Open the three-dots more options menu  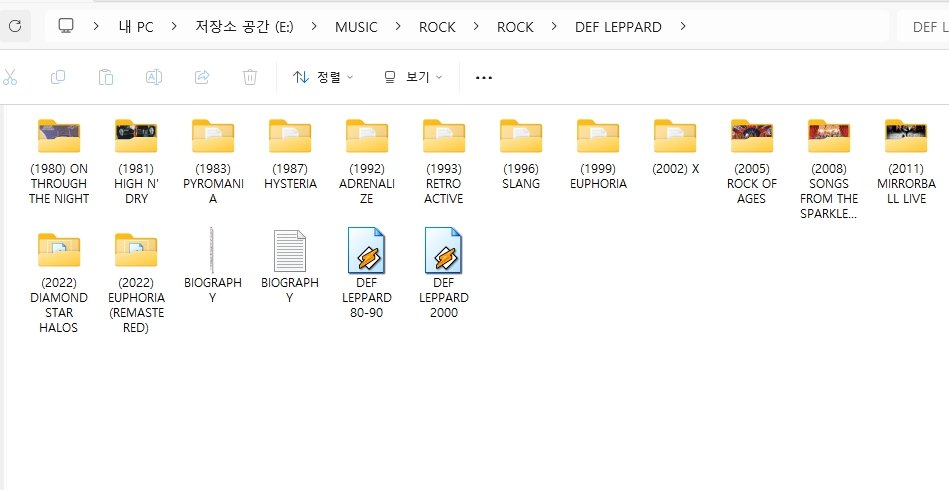[x=484, y=77]
